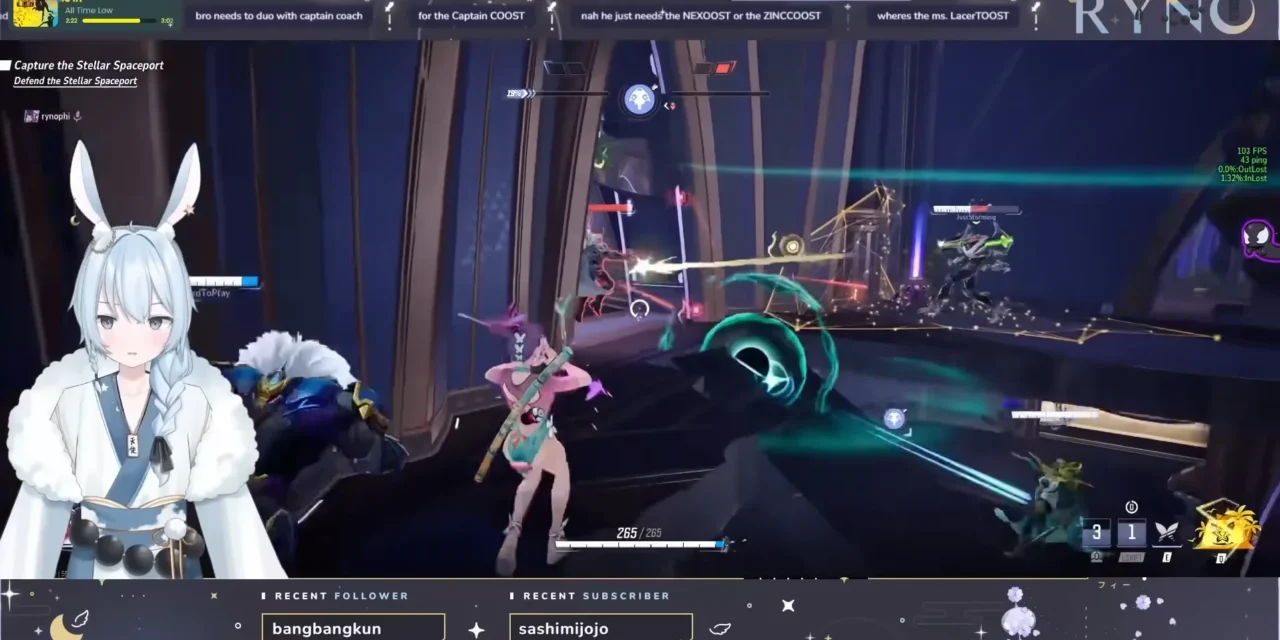1280x640 pixels.
Task: Click the circular cooldown icon above ability slots
Action: pyautogui.click(x=1132, y=507)
